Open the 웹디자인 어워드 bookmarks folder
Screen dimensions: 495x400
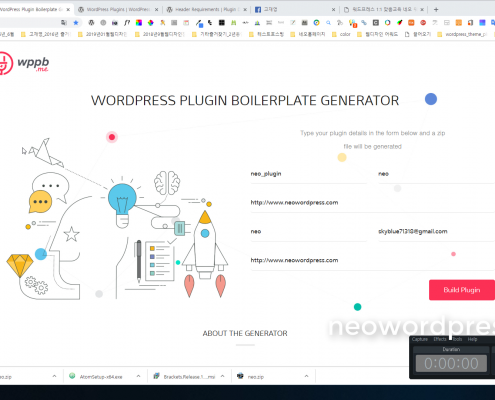click(377, 34)
